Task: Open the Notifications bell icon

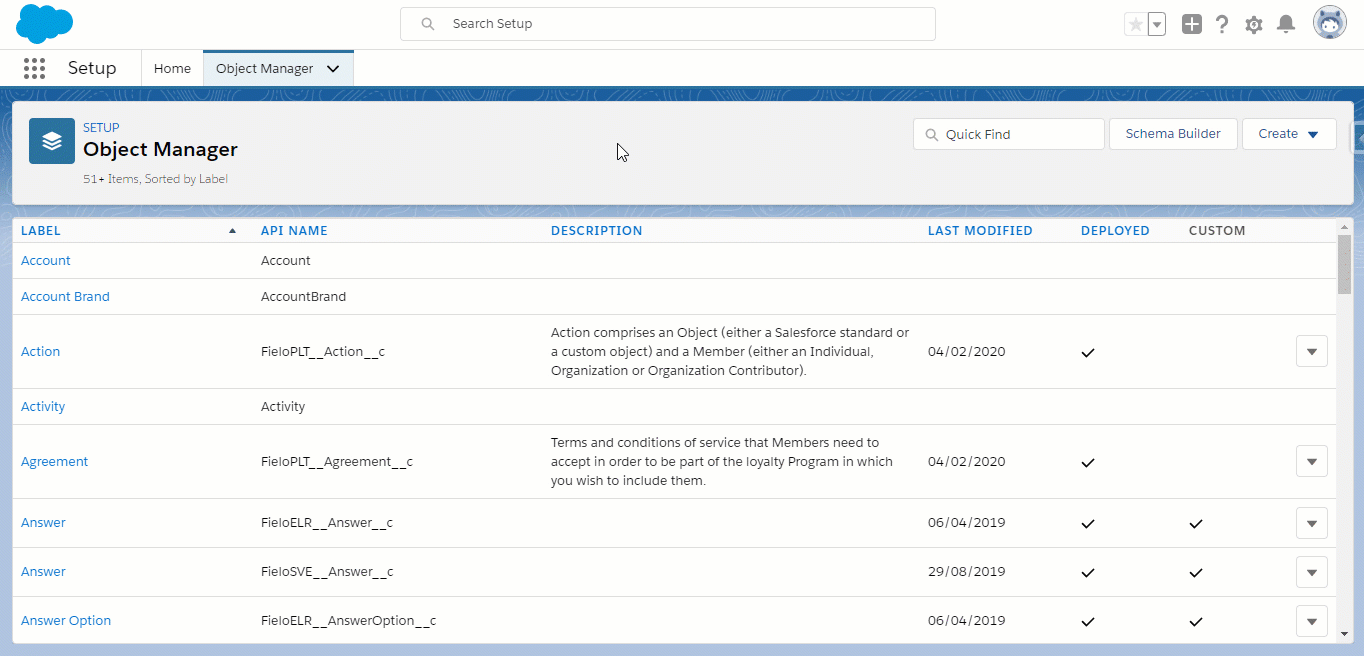Action: 1287,24
